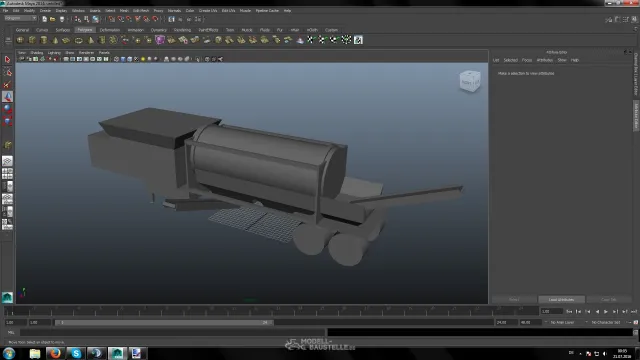
Task: Play the animation forward
Action: point(606,311)
